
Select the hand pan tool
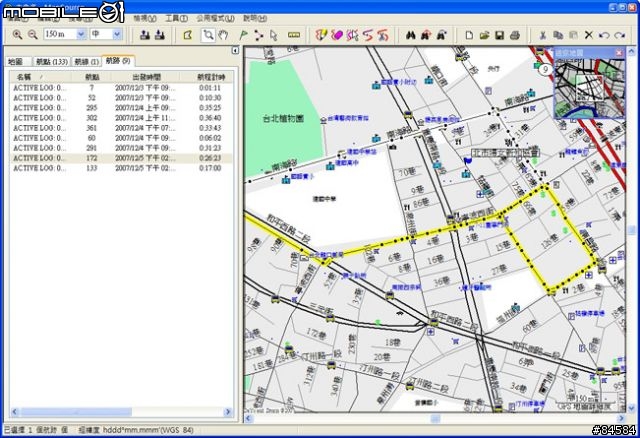[223, 35]
